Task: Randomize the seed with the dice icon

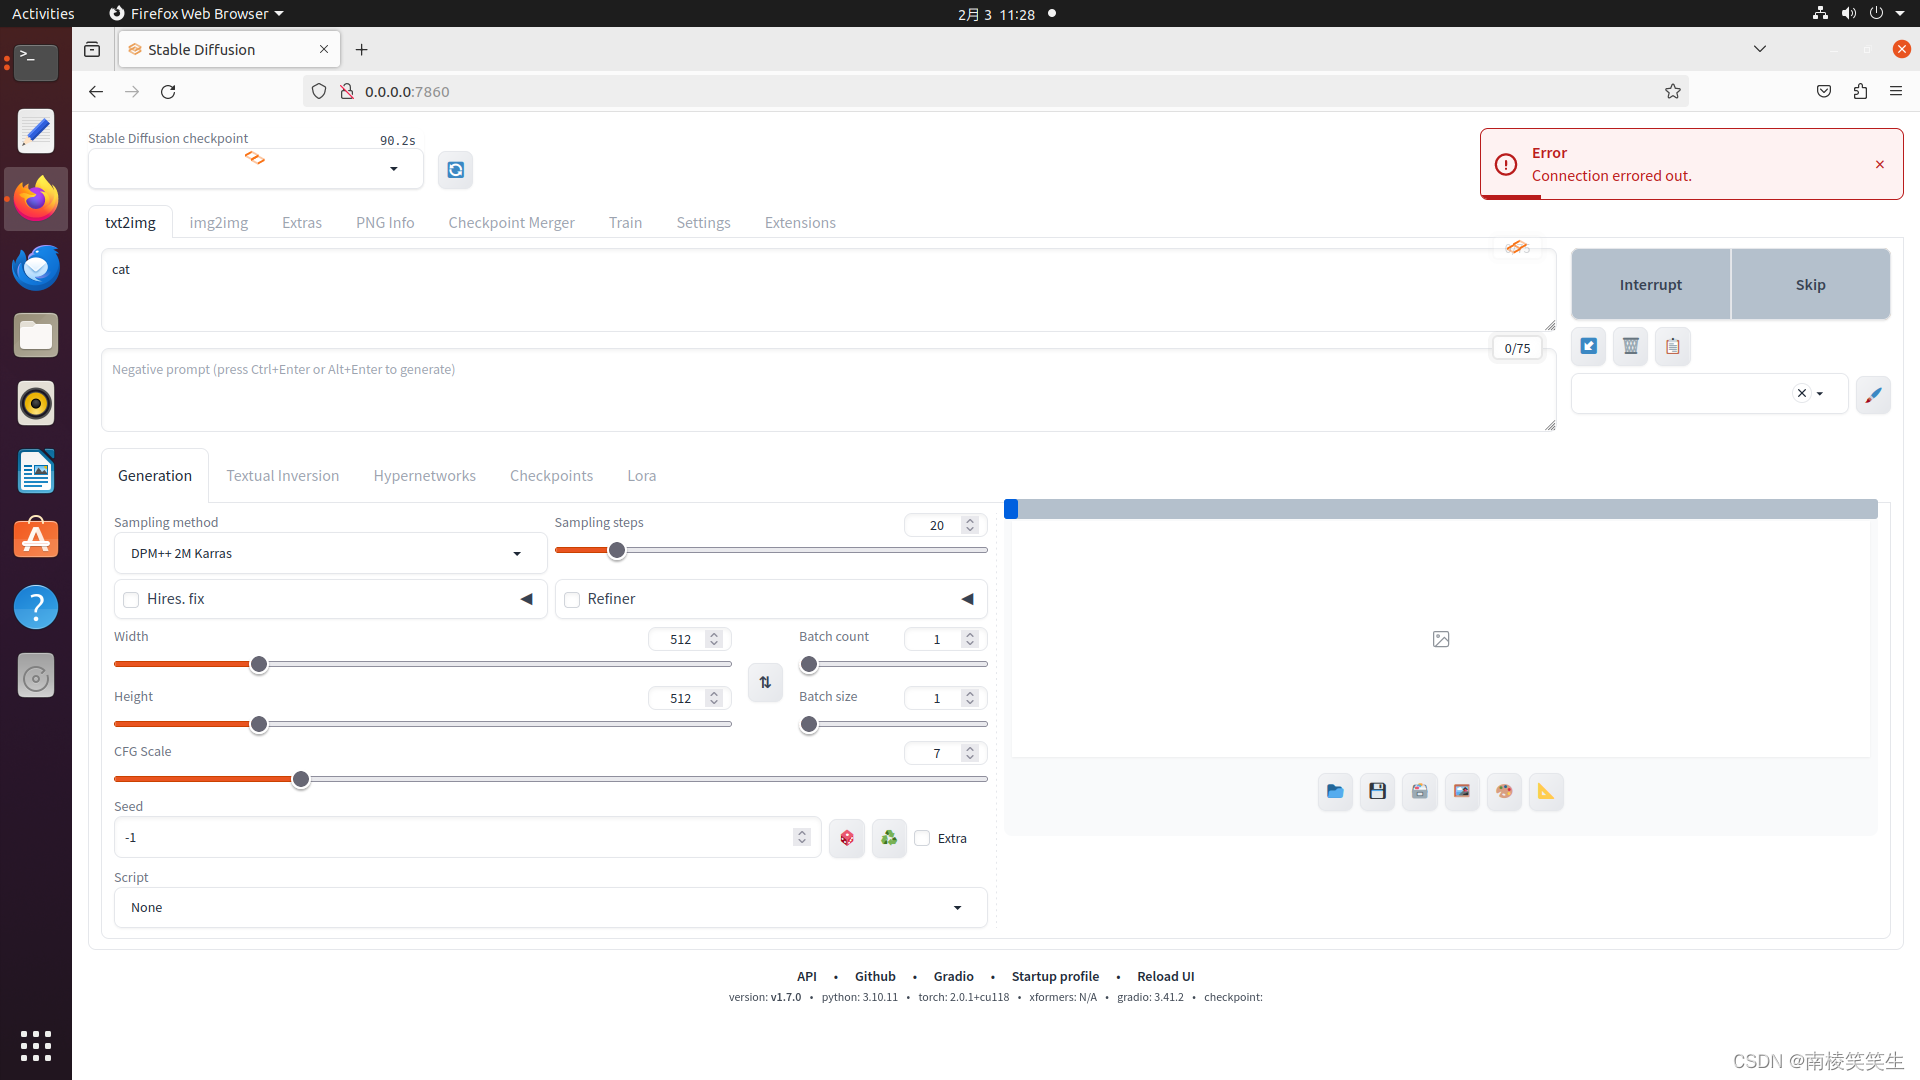Action: point(847,838)
